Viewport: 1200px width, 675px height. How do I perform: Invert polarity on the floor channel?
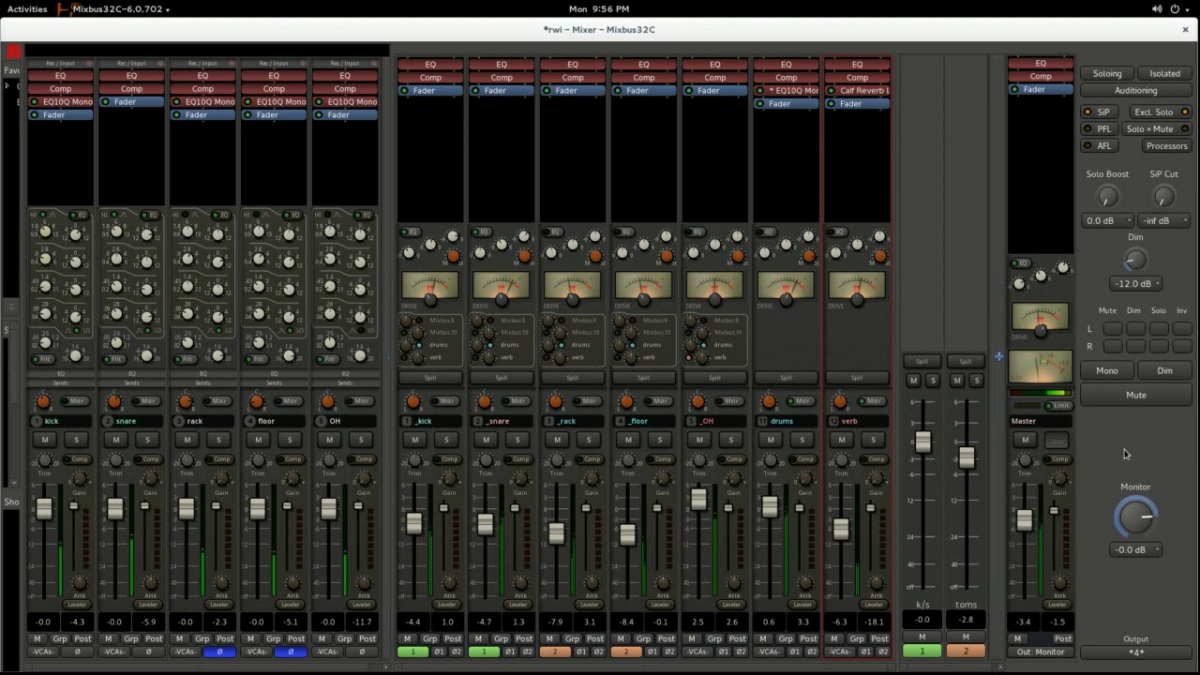coord(290,652)
